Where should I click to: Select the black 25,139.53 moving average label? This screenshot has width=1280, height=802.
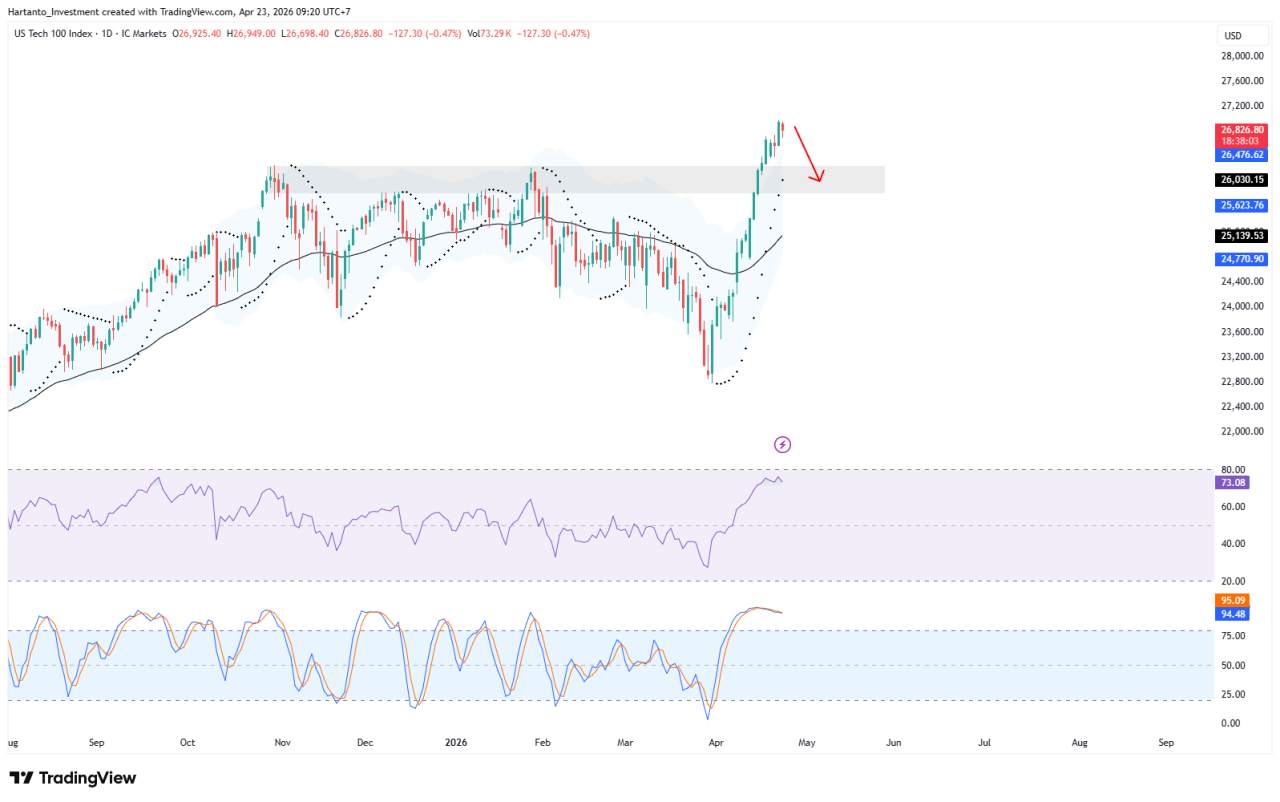tap(1241, 236)
